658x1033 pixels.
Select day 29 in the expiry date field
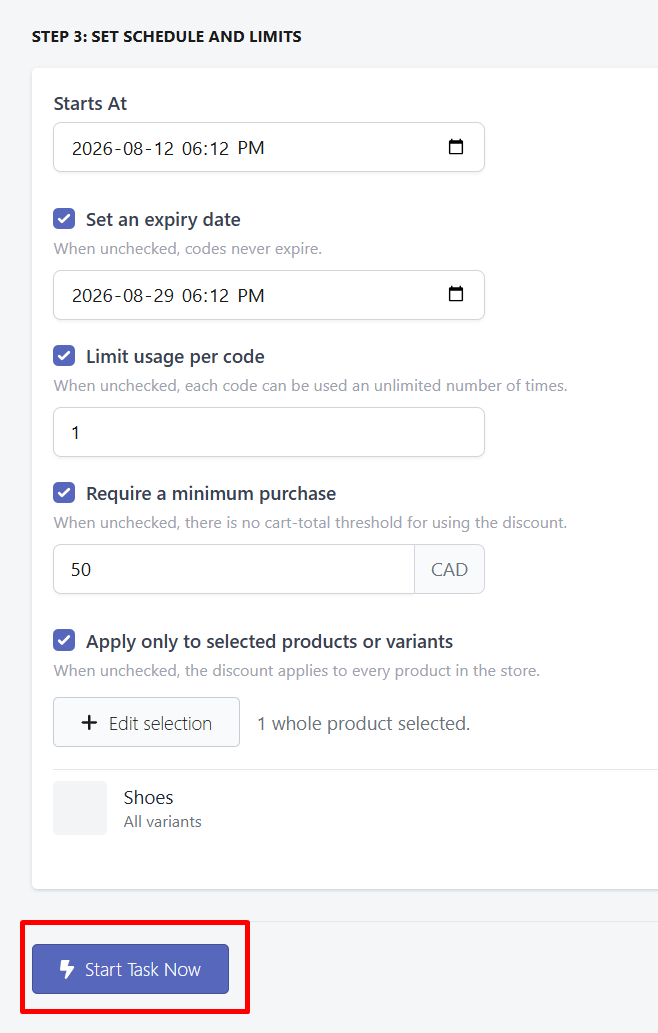coord(163,296)
